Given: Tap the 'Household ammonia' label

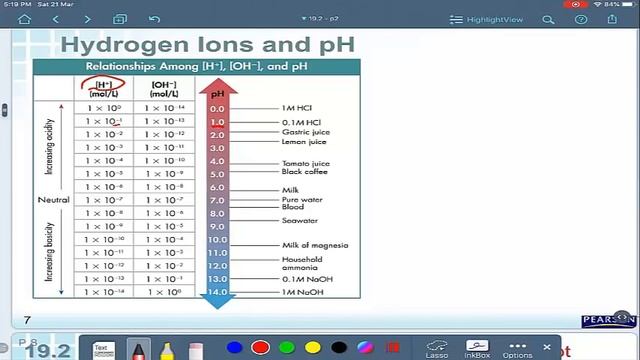Looking at the screenshot, I should (302, 263).
